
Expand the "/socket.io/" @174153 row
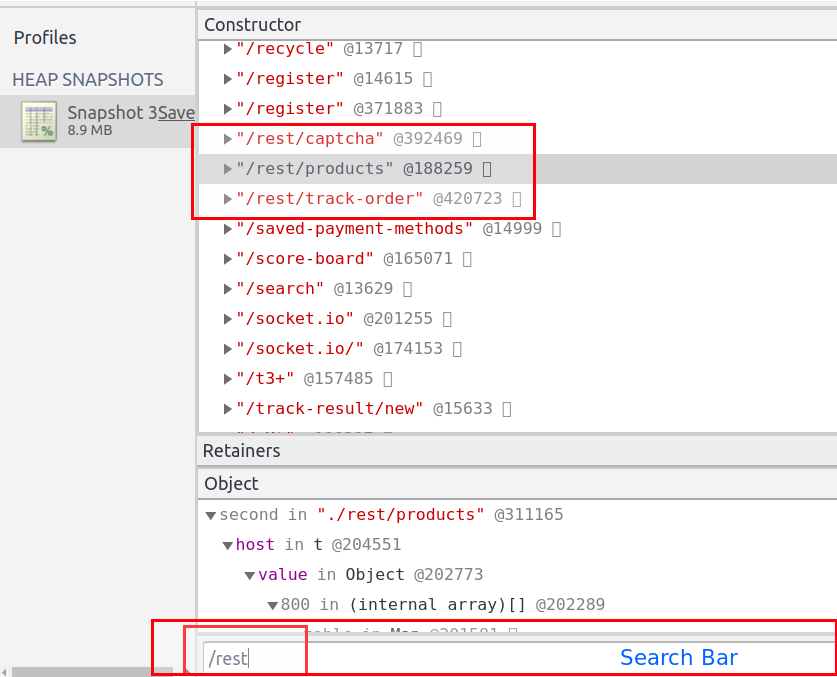click(227, 349)
